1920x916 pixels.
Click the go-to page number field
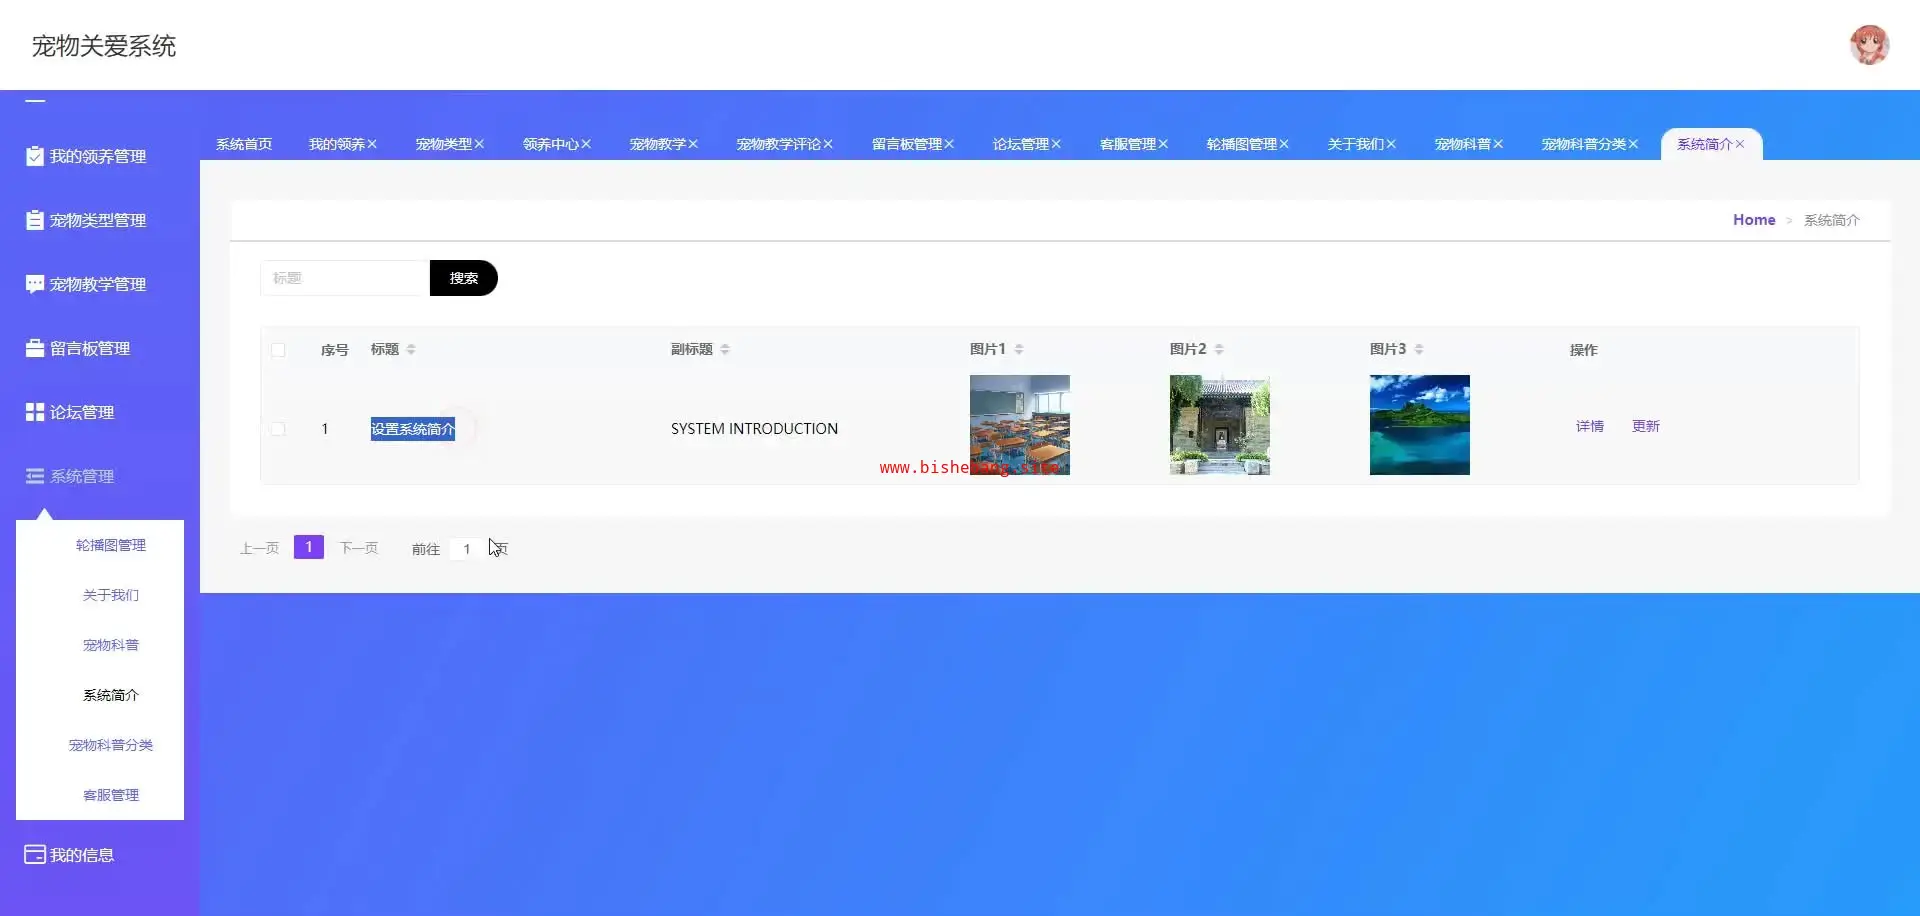tap(466, 549)
